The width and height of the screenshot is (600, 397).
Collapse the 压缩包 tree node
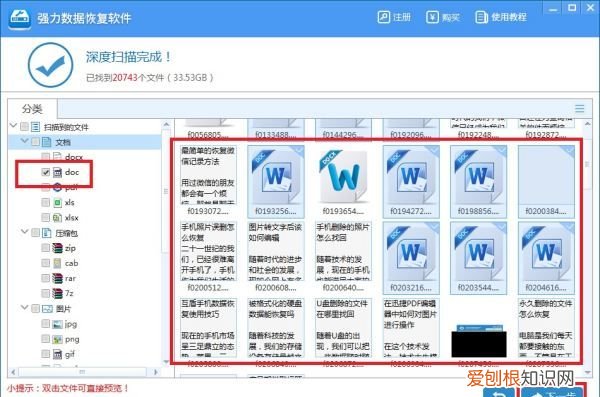click(24, 232)
